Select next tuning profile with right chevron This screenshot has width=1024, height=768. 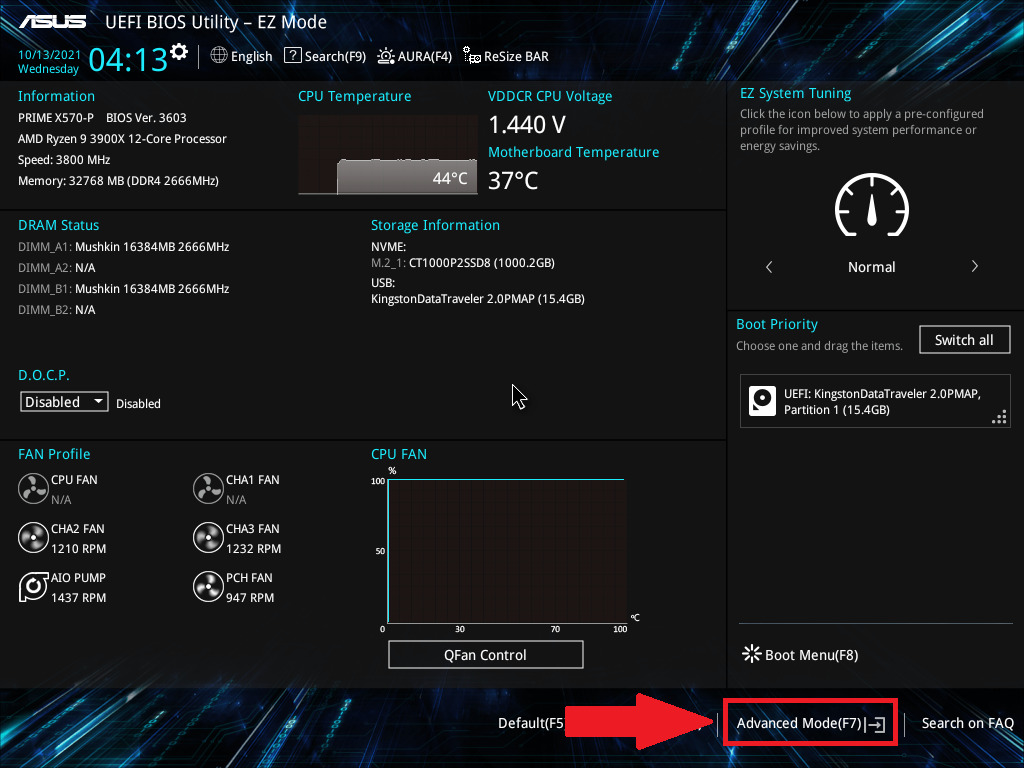[974, 267]
